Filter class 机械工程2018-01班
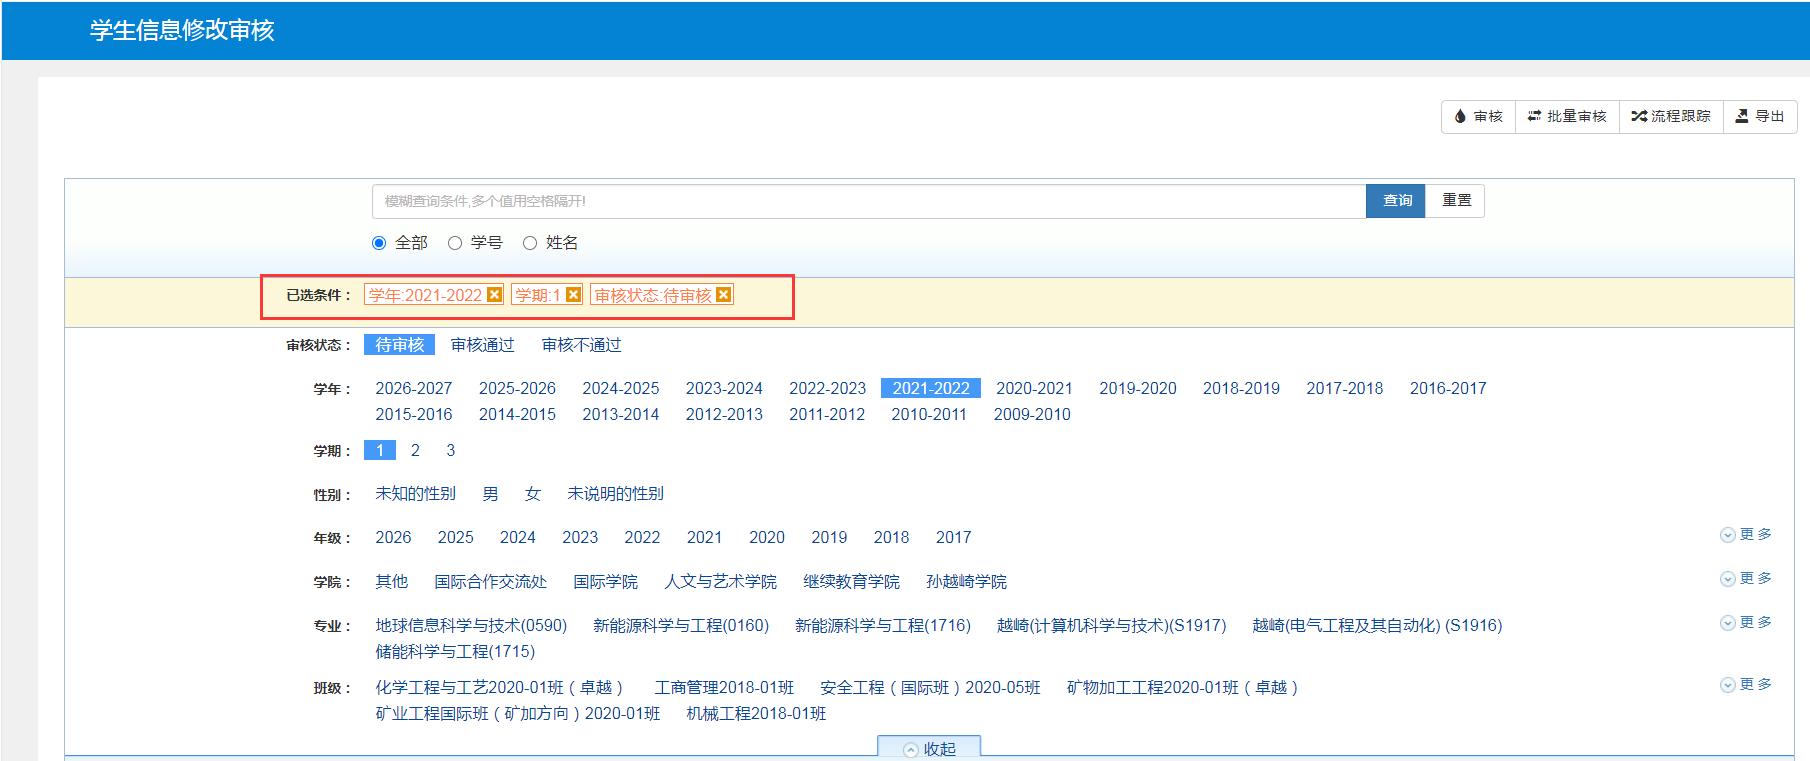1810x761 pixels. click(x=756, y=714)
